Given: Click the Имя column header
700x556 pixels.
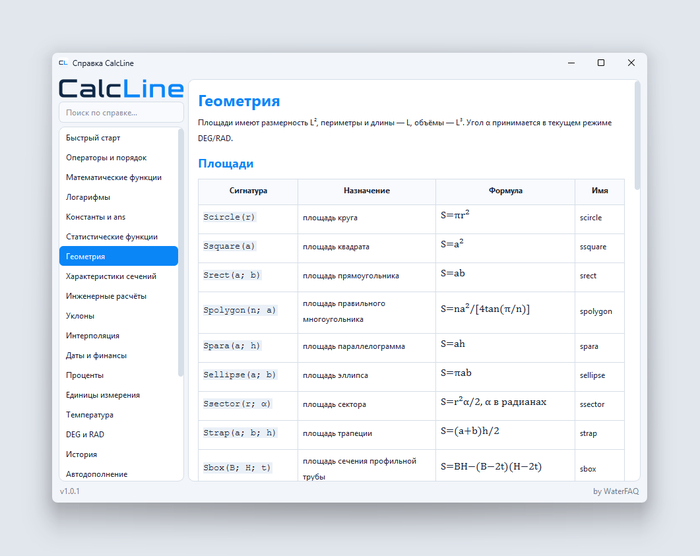Looking at the screenshot, I should point(600,191).
